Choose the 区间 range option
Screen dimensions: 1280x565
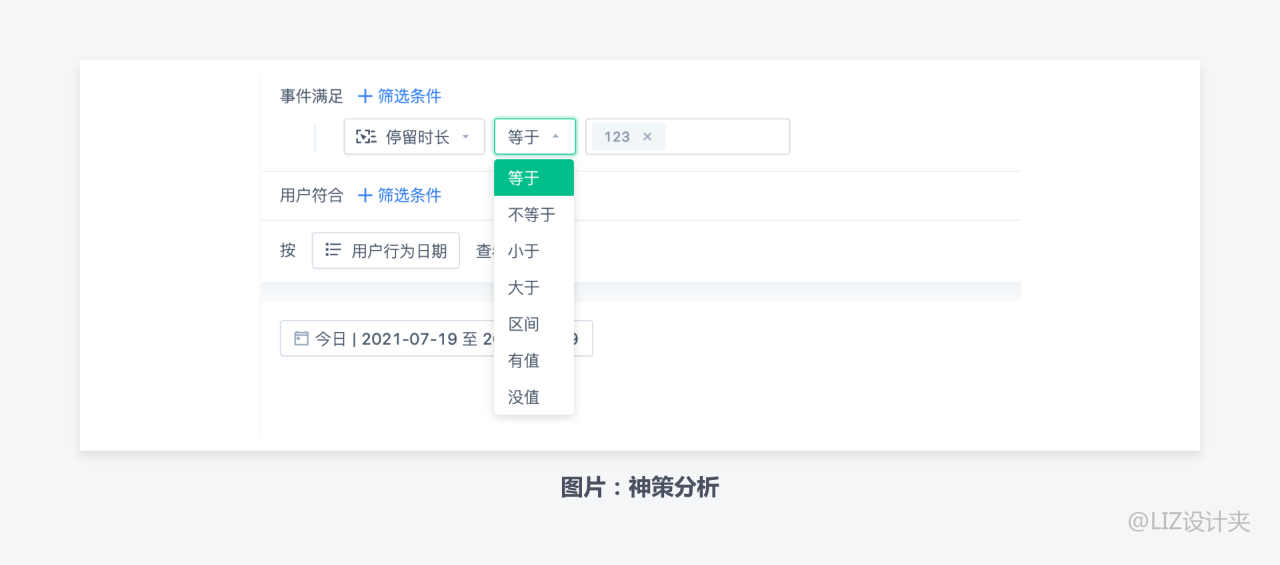(x=524, y=324)
